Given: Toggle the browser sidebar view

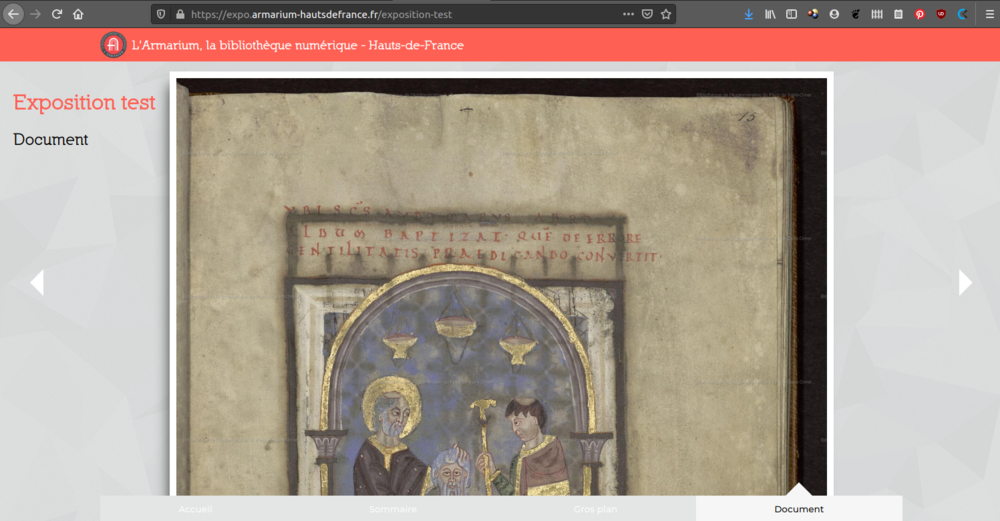Looking at the screenshot, I should pos(791,14).
